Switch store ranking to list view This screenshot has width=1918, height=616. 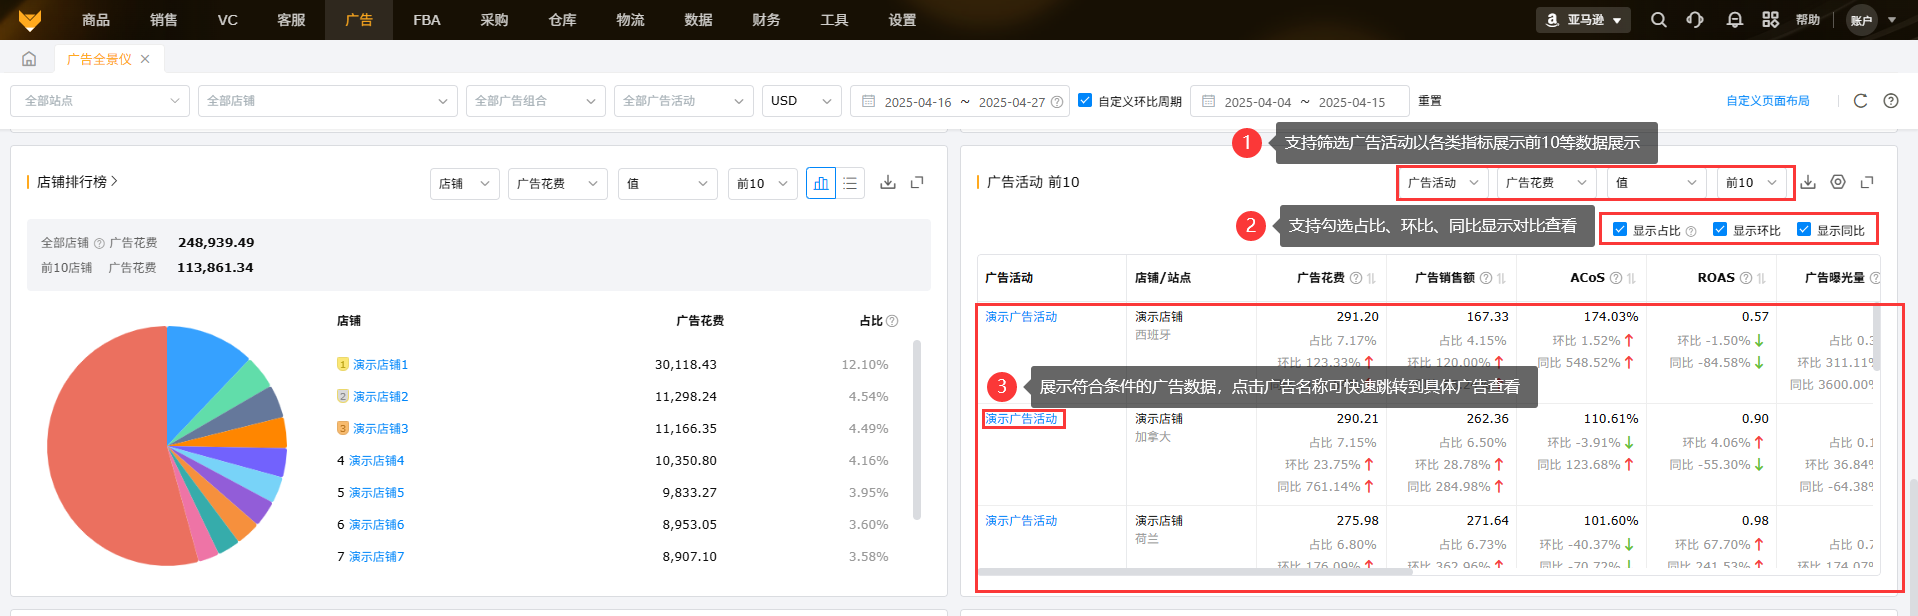(850, 183)
